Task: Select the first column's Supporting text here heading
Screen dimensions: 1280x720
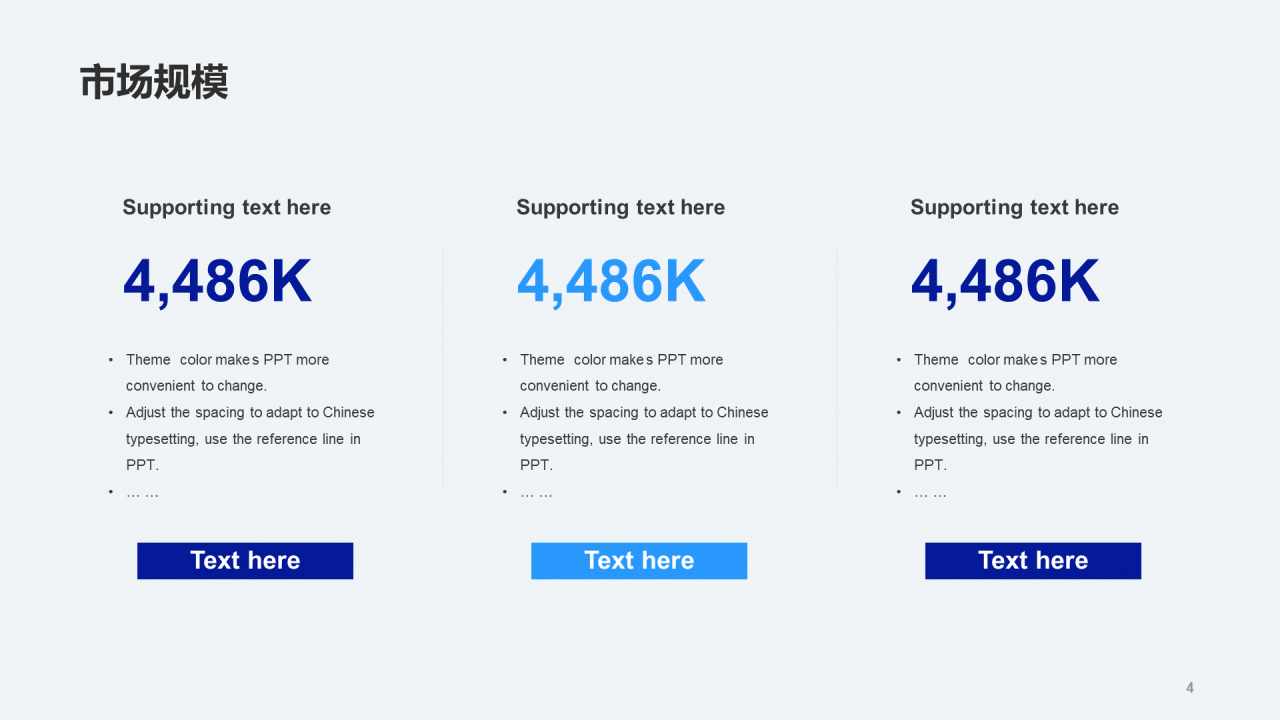Action: coord(227,208)
